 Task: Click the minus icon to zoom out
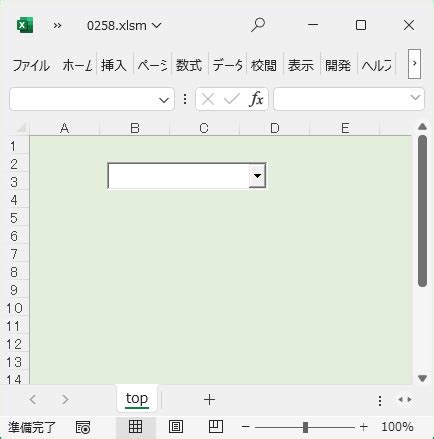(246, 427)
